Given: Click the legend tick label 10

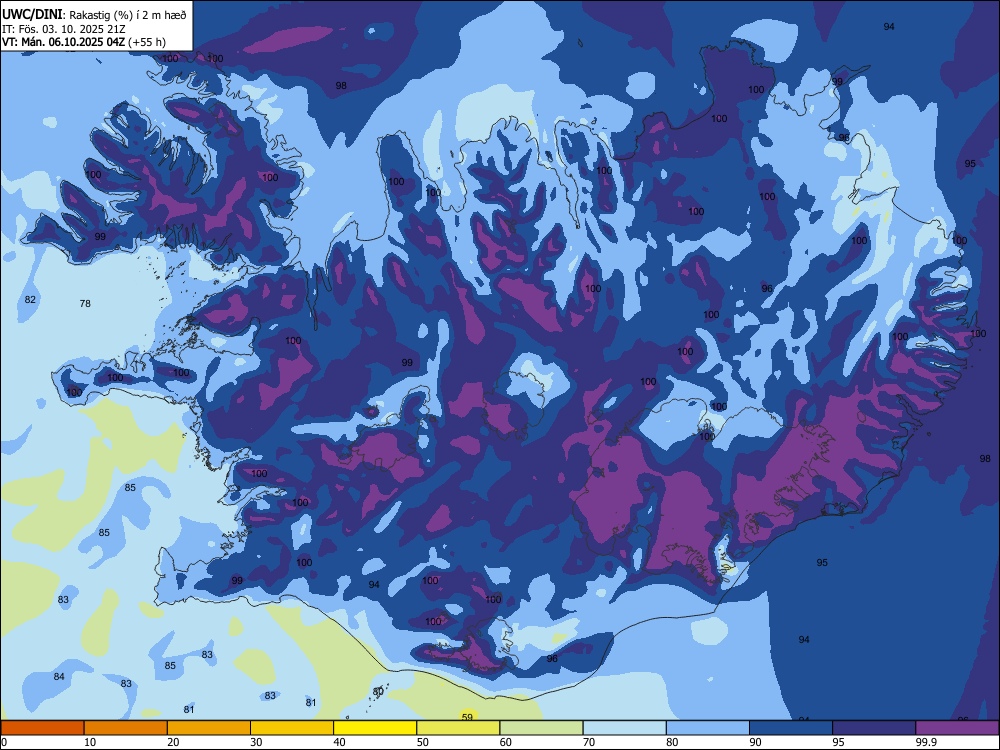Looking at the screenshot, I should [90, 742].
